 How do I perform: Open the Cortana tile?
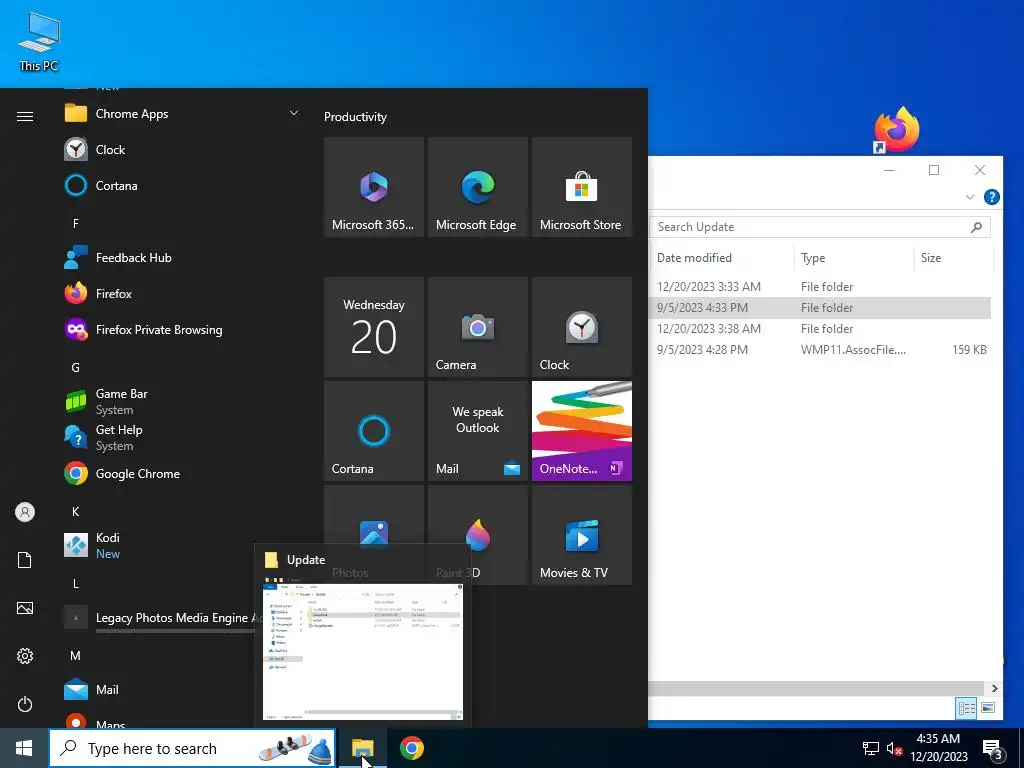coord(374,431)
